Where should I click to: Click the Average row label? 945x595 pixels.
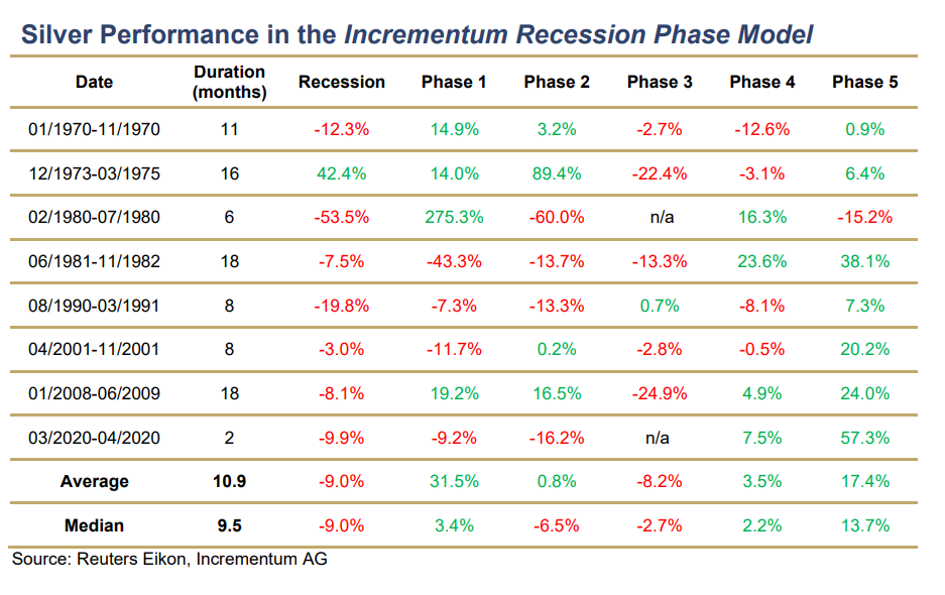[94, 481]
